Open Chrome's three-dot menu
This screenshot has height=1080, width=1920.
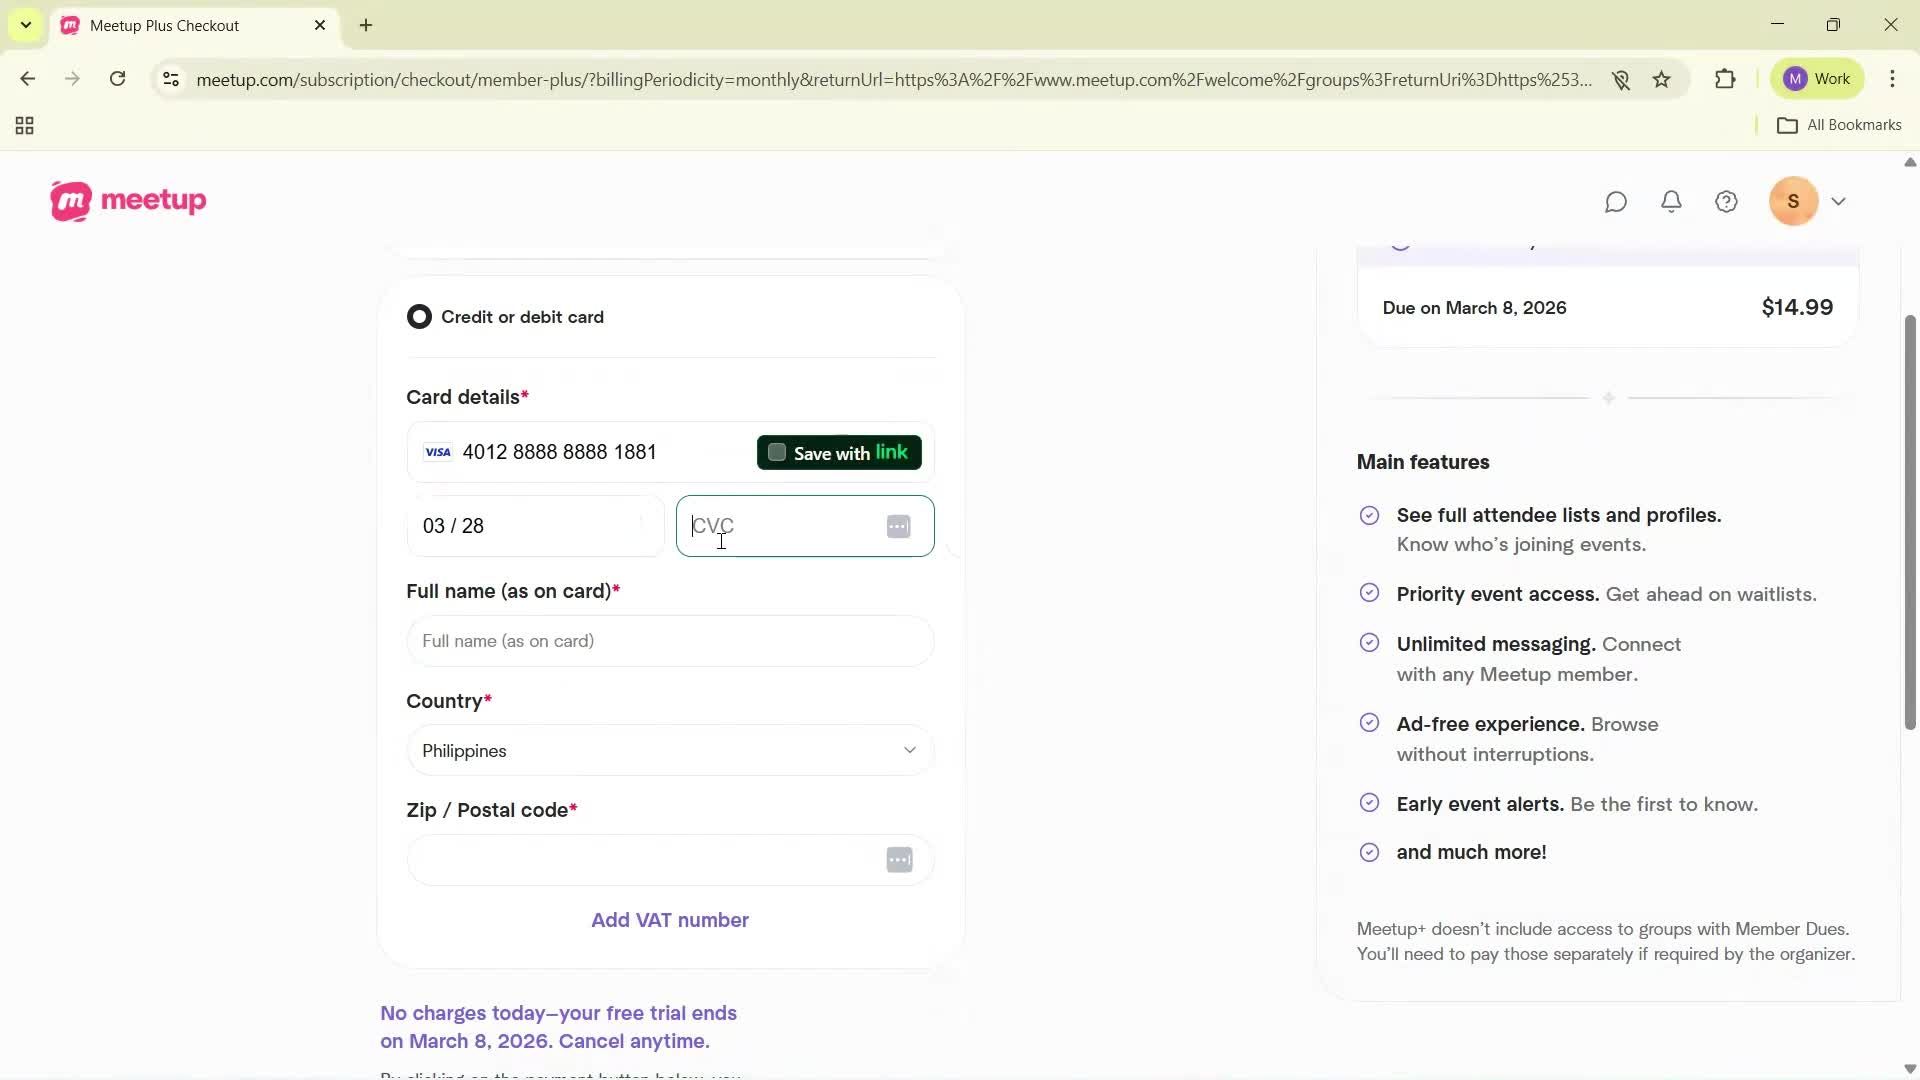click(x=1893, y=79)
